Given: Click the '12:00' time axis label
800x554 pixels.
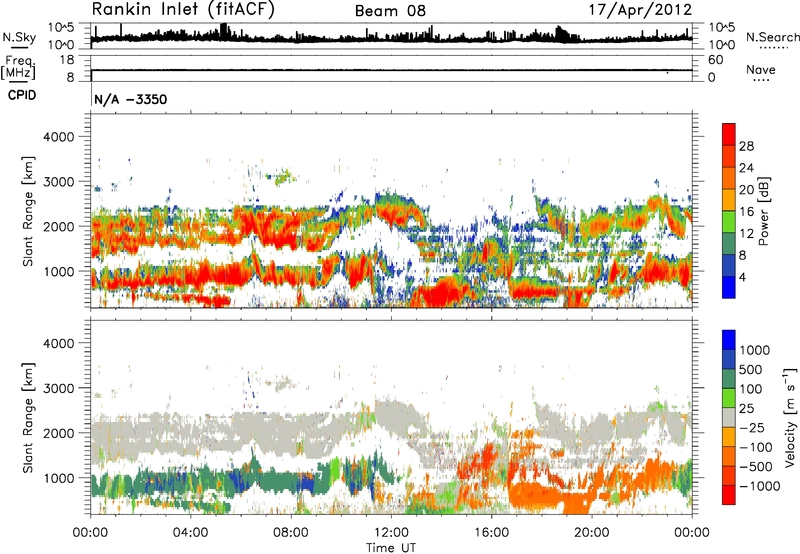Looking at the screenshot, I should (x=391, y=533).
